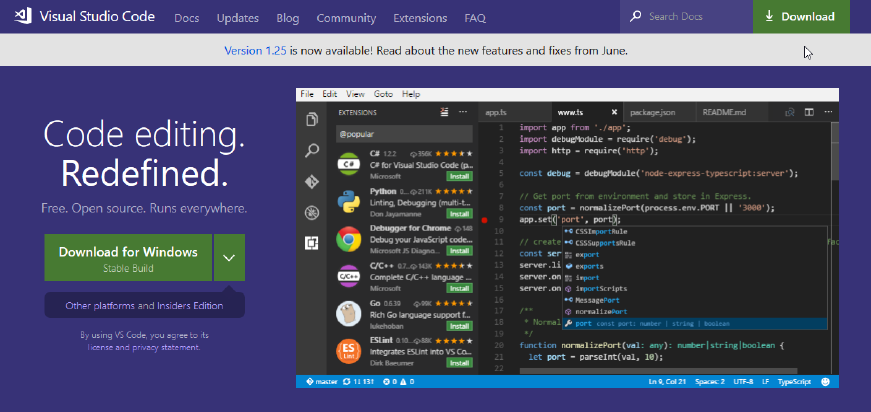Screen dimensions: 871x412
Task: Open the View menu in the editor screenshot
Action: tap(356, 94)
